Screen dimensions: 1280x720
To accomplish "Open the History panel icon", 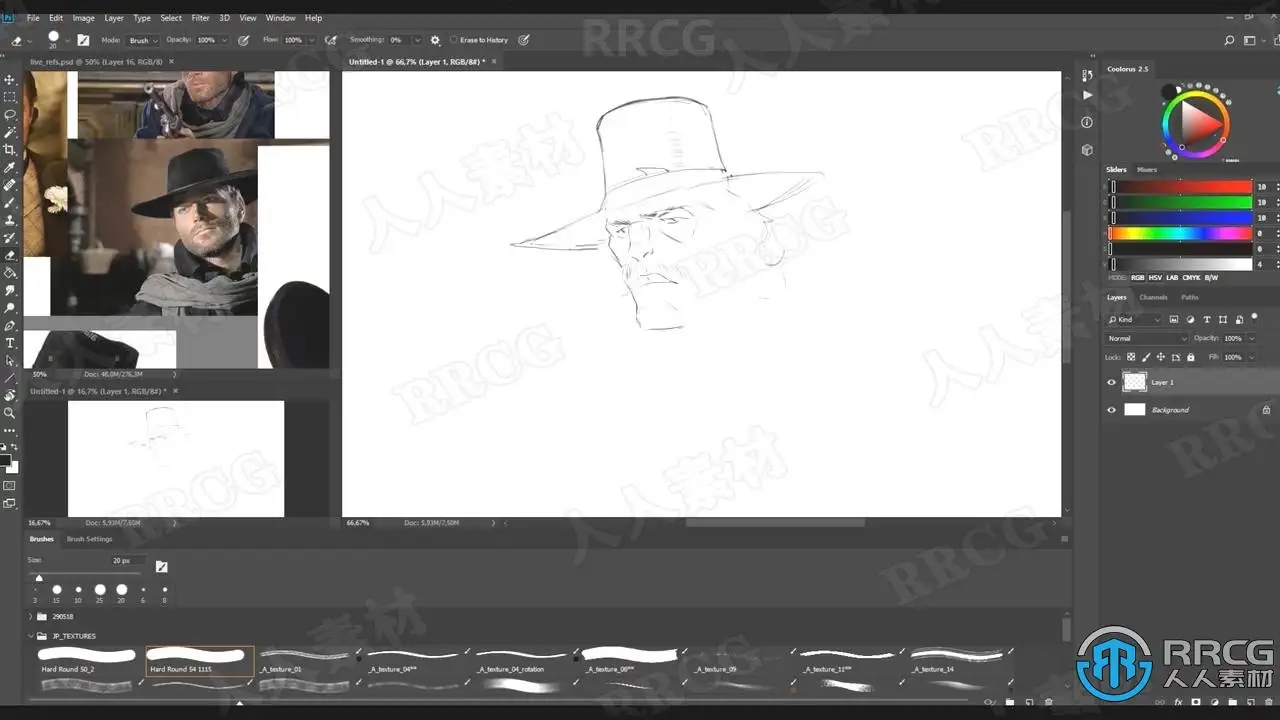I will (x=1088, y=76).
